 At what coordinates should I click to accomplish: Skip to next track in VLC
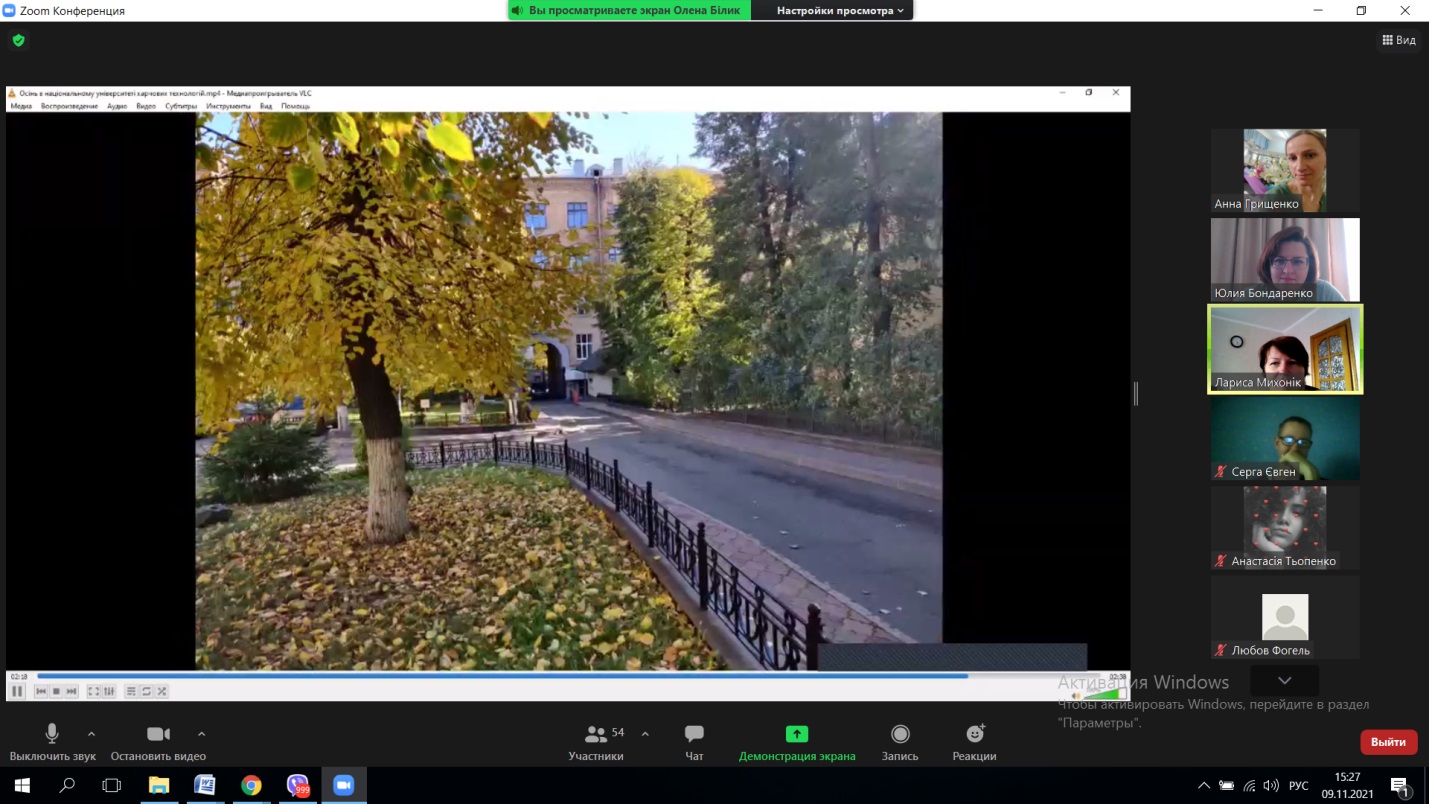tap(71, 691)
